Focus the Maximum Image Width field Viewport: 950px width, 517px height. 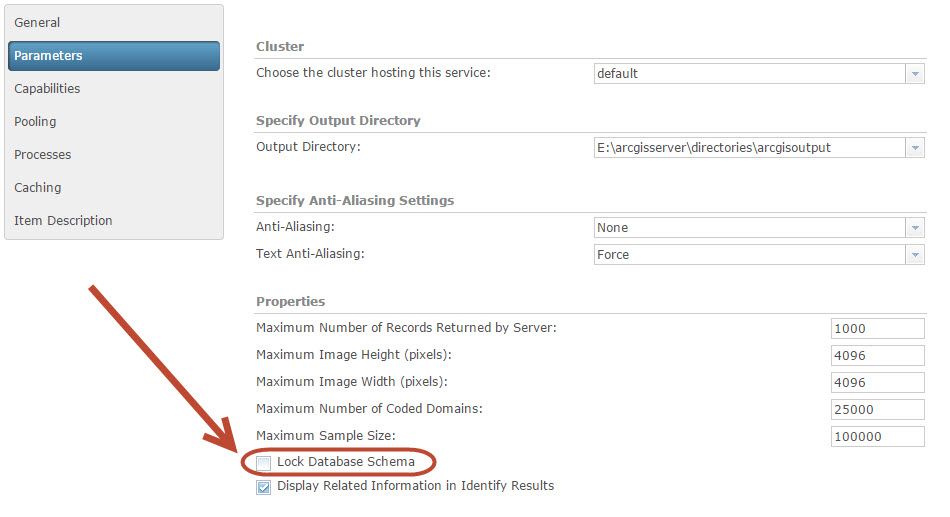pos(877,383)
